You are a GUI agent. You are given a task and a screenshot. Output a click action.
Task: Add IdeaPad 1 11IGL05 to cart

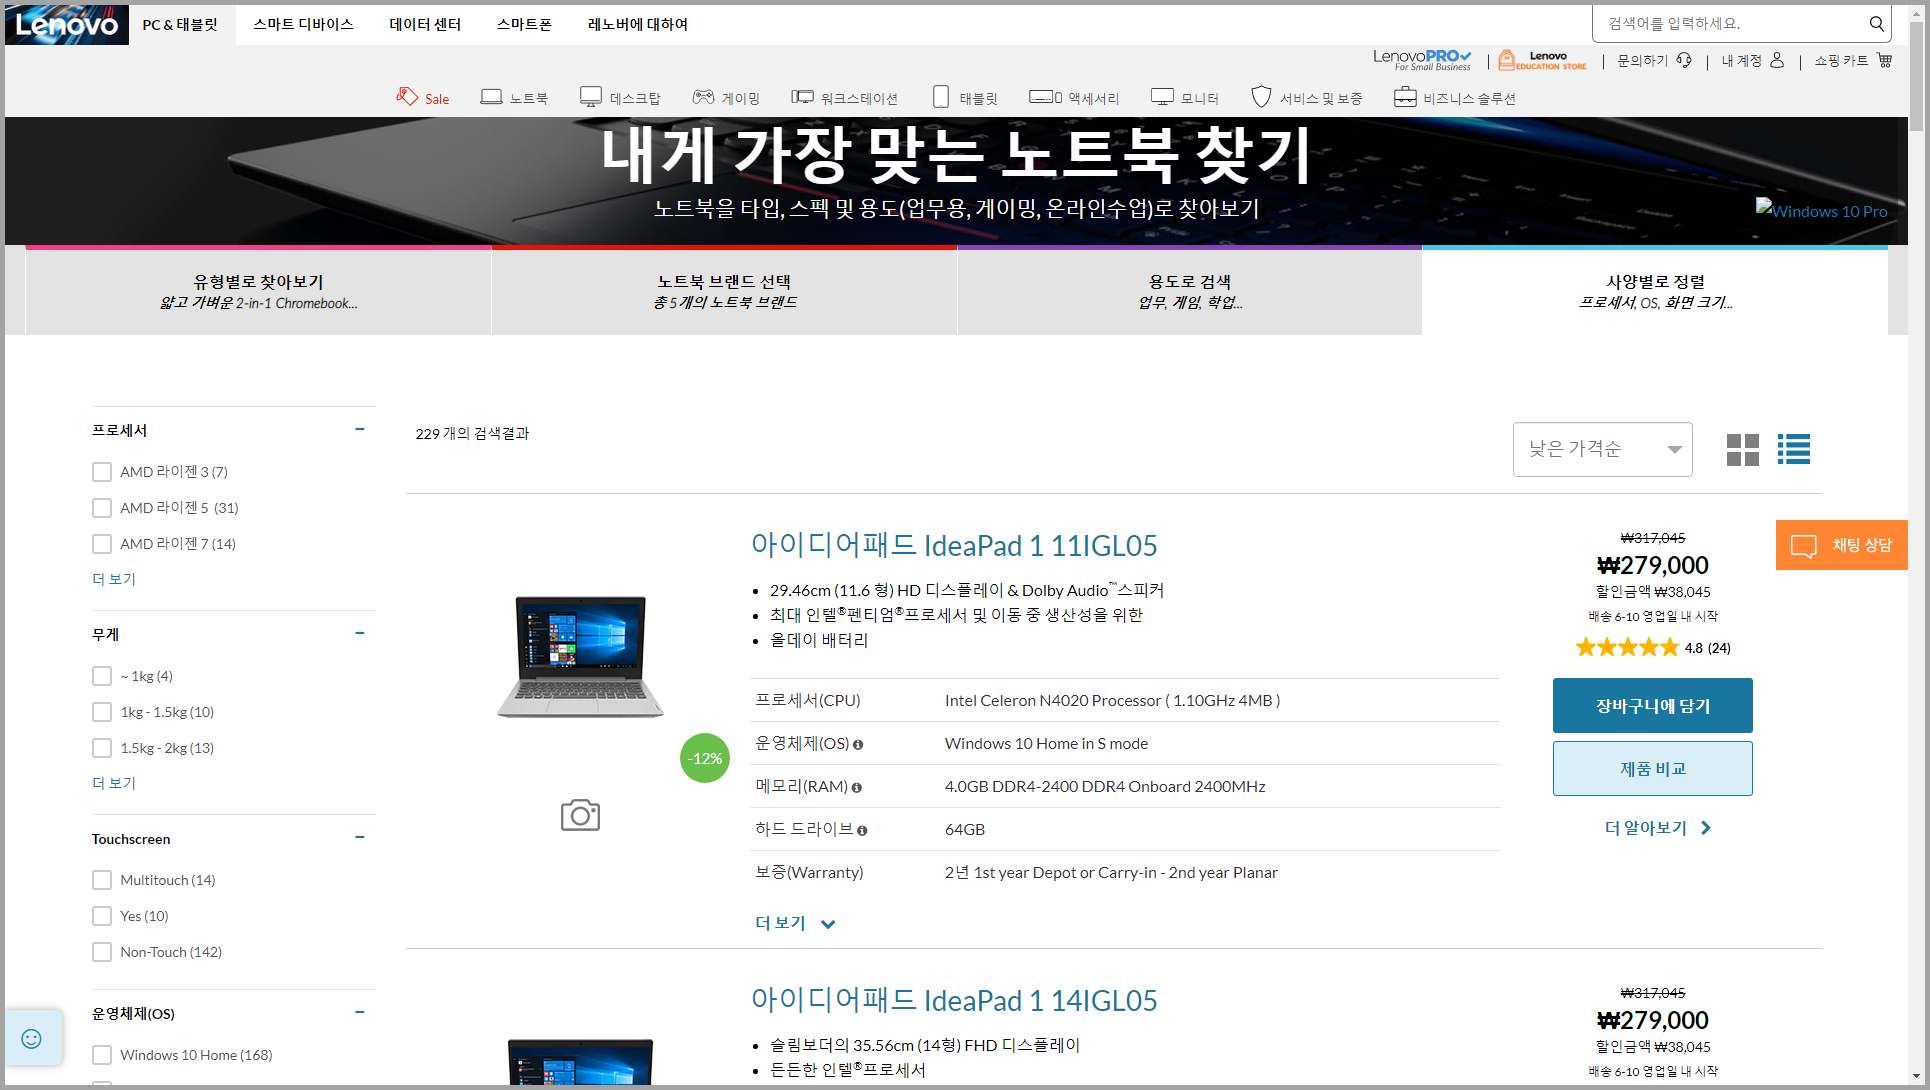click(x=1653, y=706)
